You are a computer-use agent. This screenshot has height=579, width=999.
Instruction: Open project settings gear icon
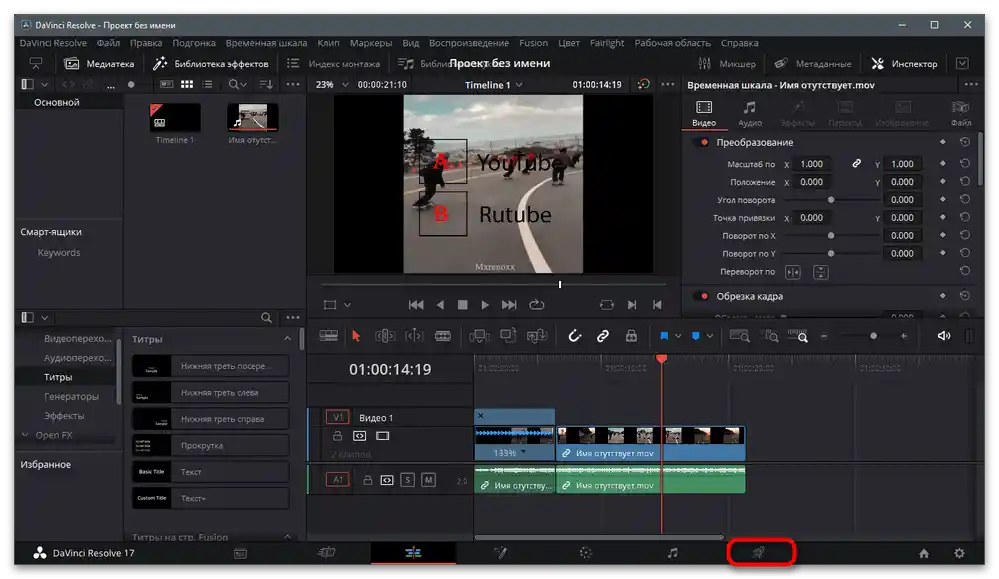tap(959, 554)
